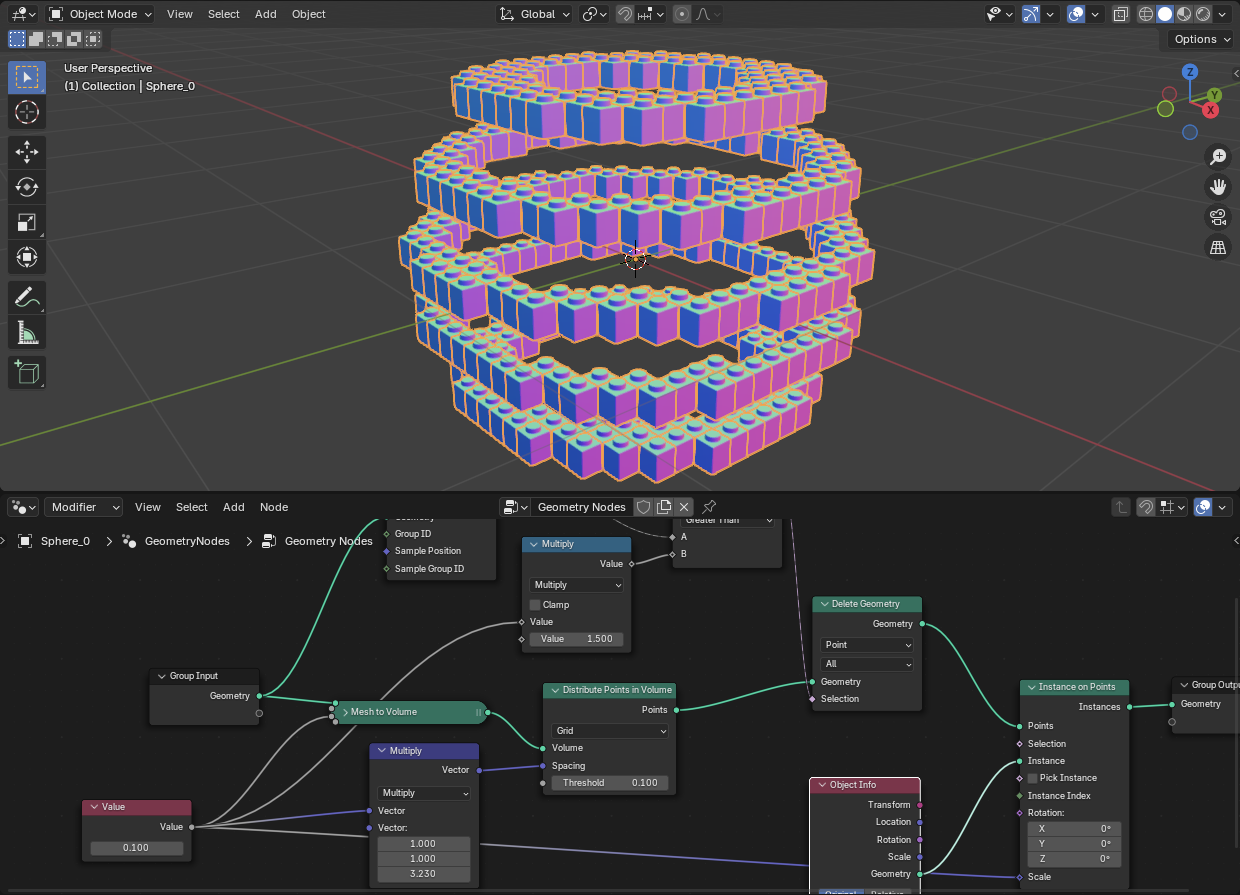Collapse the Object Info node

click(821, 785)
